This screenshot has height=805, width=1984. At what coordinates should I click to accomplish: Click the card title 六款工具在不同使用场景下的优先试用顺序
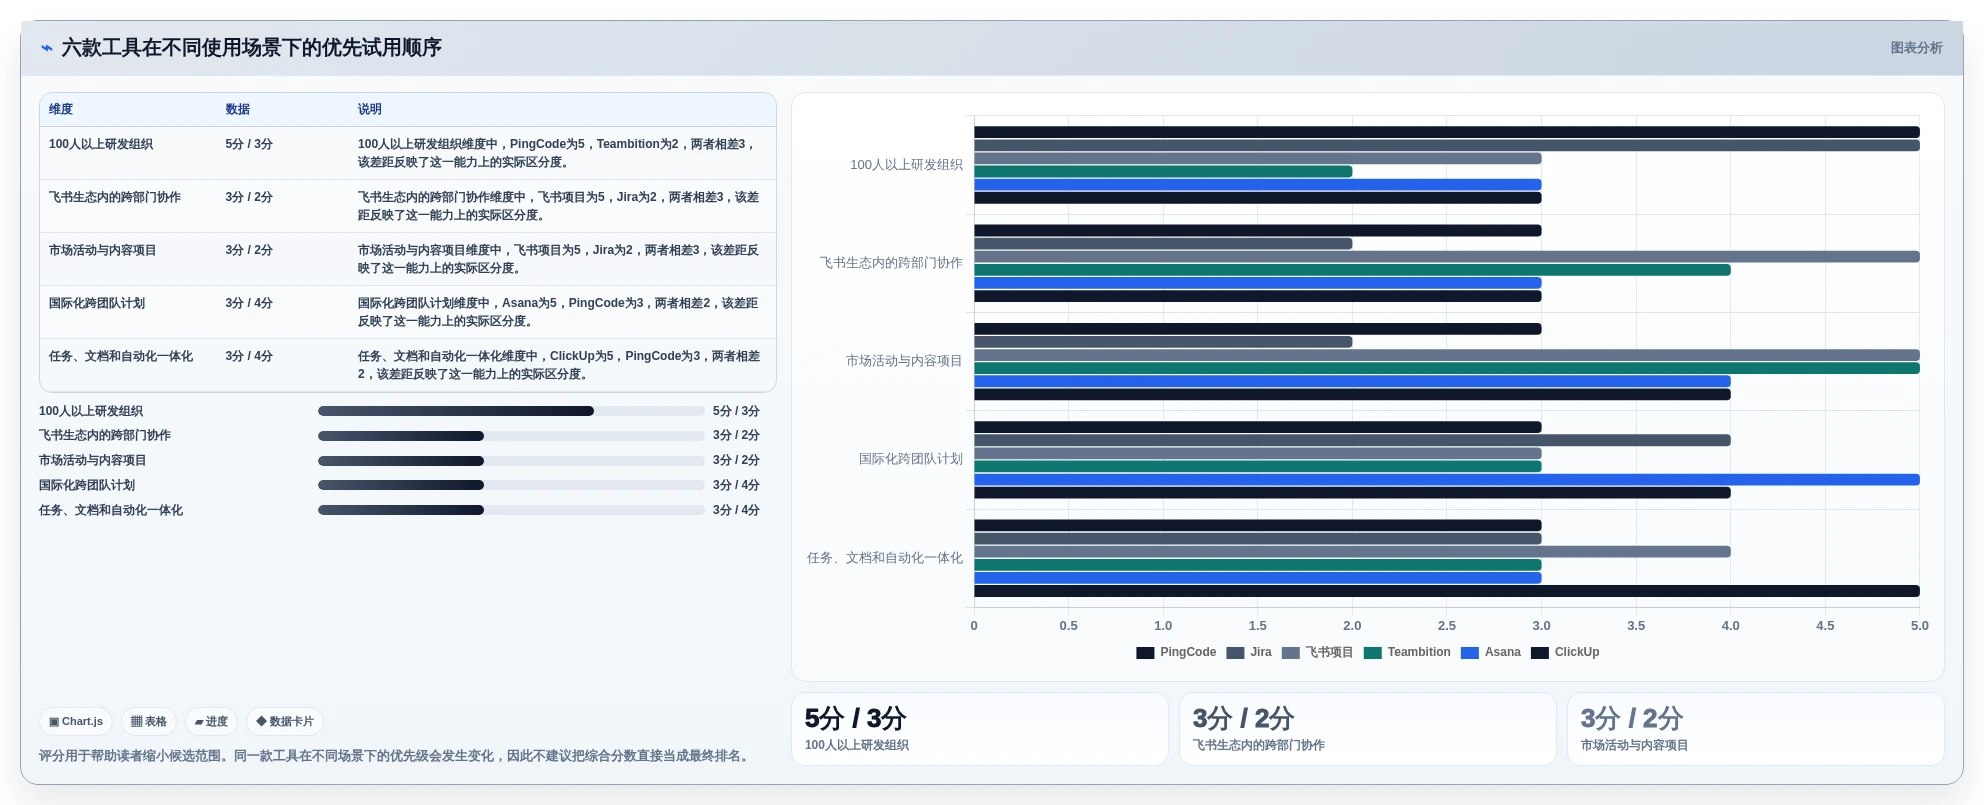click(251, 48)
